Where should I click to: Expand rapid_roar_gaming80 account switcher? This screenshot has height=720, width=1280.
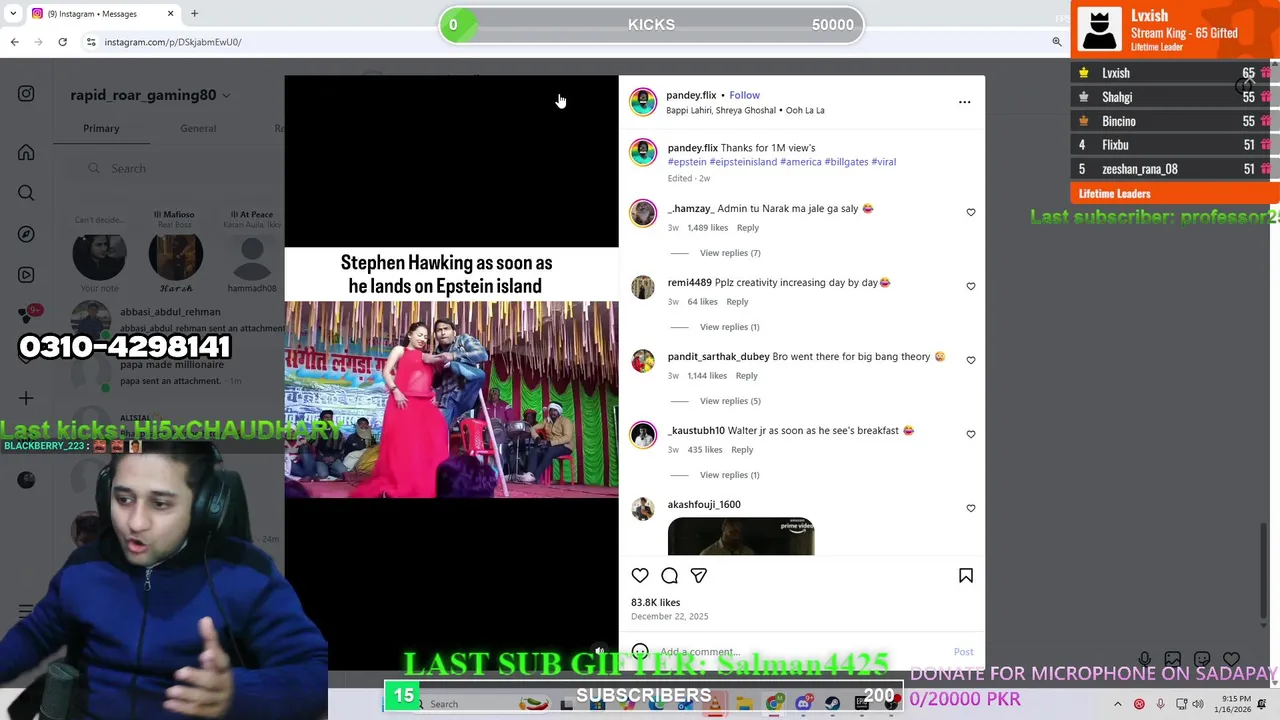click(x=226, y=95)
